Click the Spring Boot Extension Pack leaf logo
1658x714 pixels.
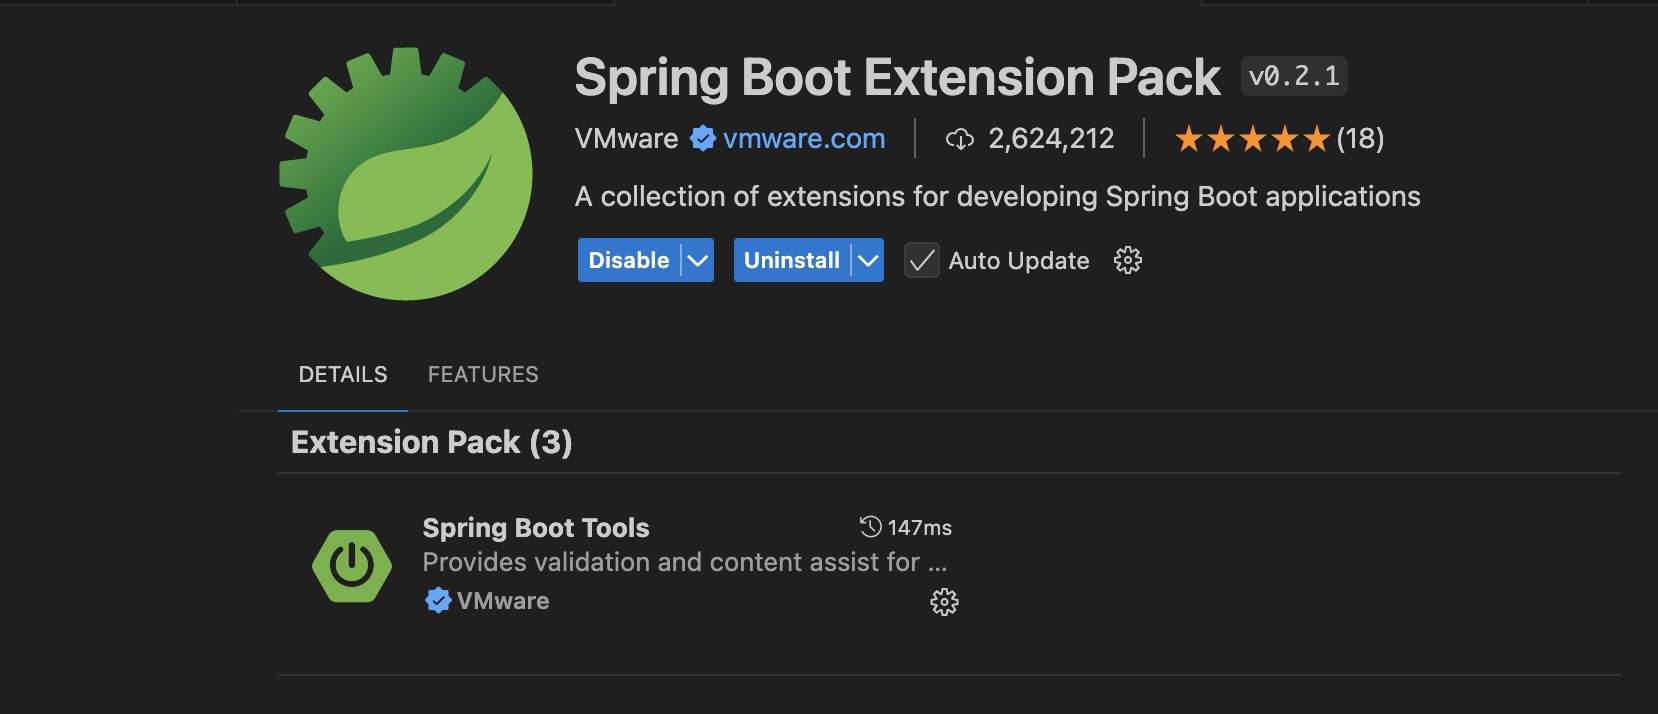point(406,174)
